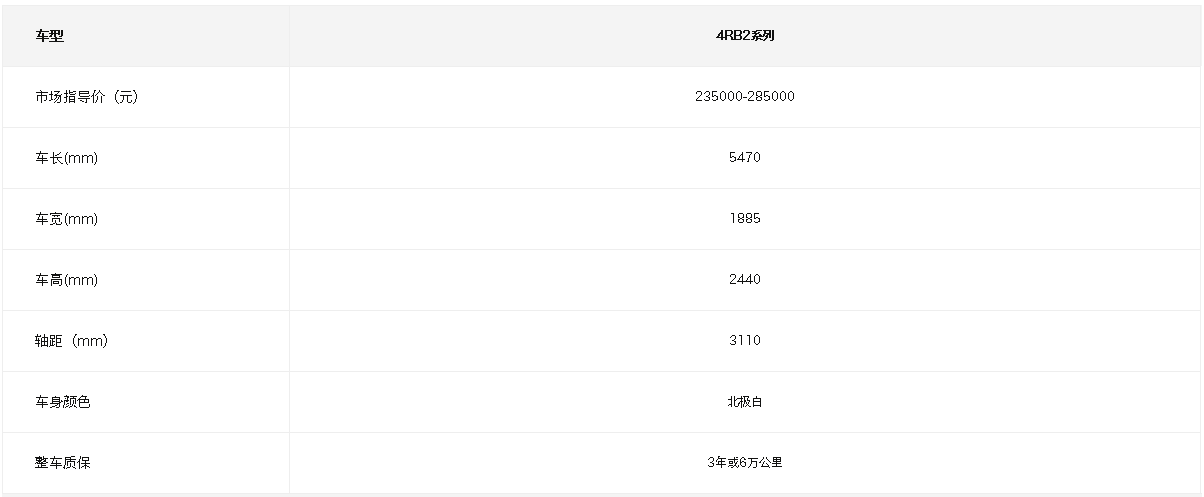Select the wheelbase value 3110

point(745,341)
